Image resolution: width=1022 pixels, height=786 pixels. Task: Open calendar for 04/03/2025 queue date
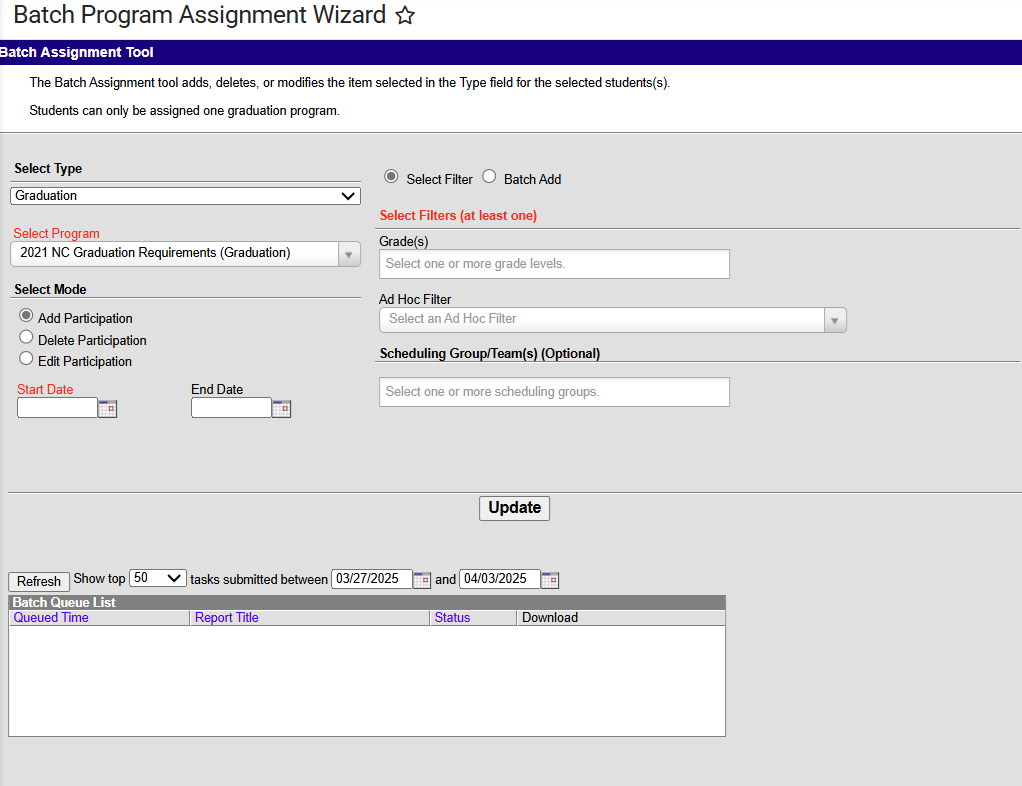(x=550, y=579)
